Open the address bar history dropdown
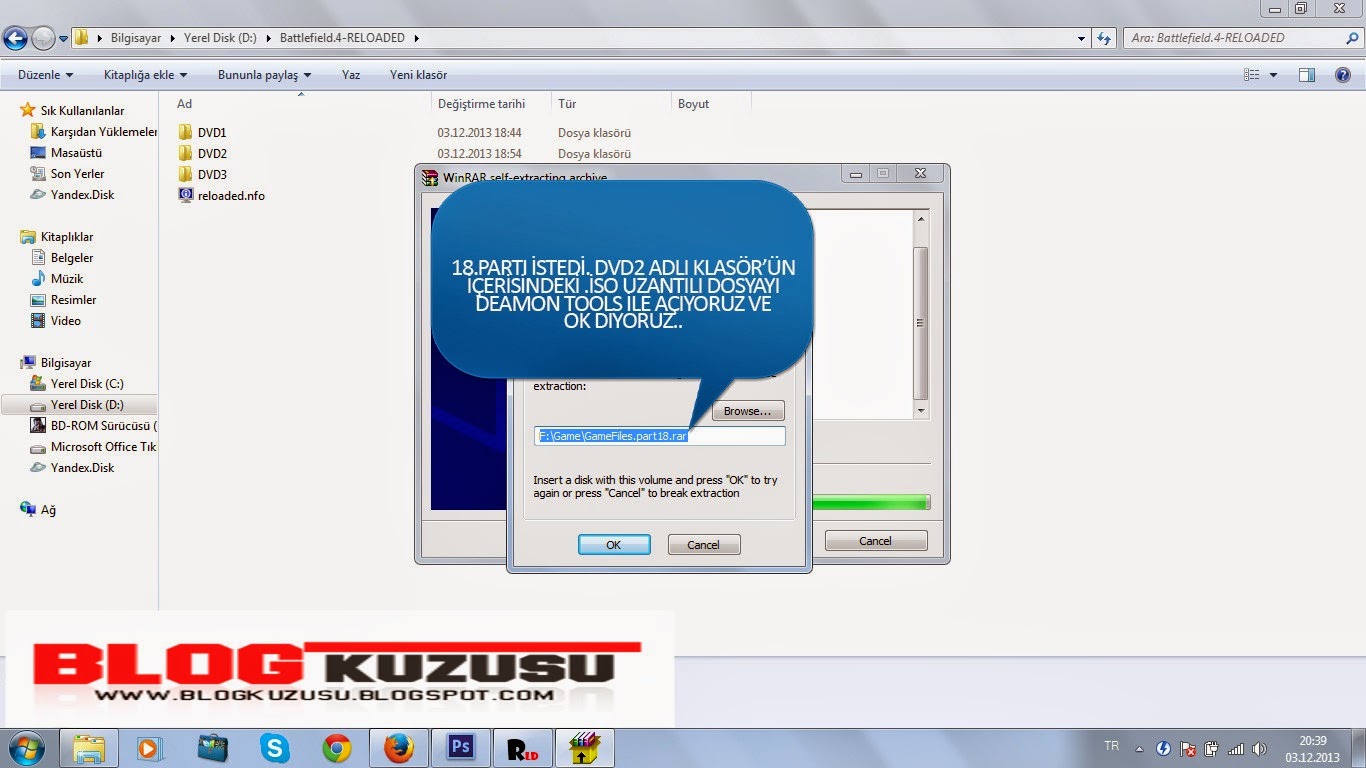This screenshot has width=1366, height=768. click(1082, 38)
